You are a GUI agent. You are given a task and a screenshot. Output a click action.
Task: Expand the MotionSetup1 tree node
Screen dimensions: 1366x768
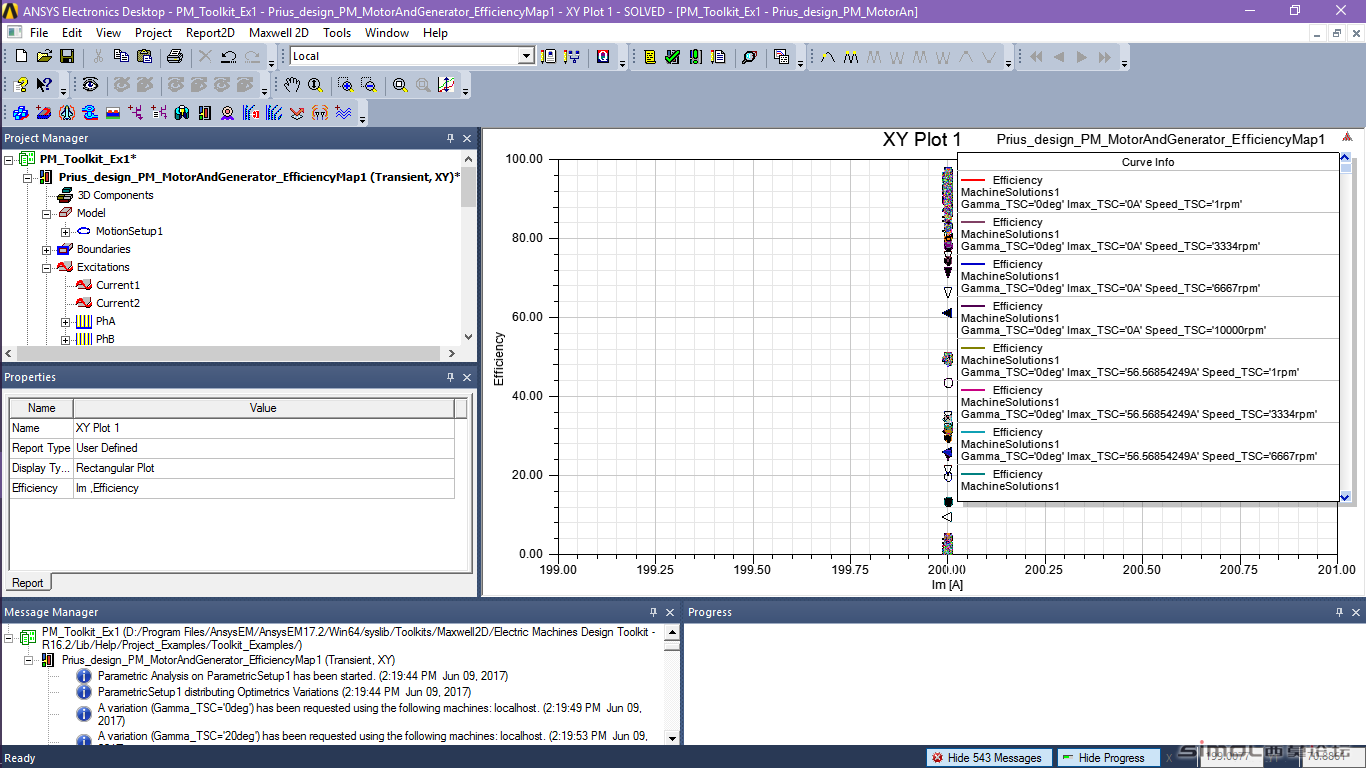[65, 231]
